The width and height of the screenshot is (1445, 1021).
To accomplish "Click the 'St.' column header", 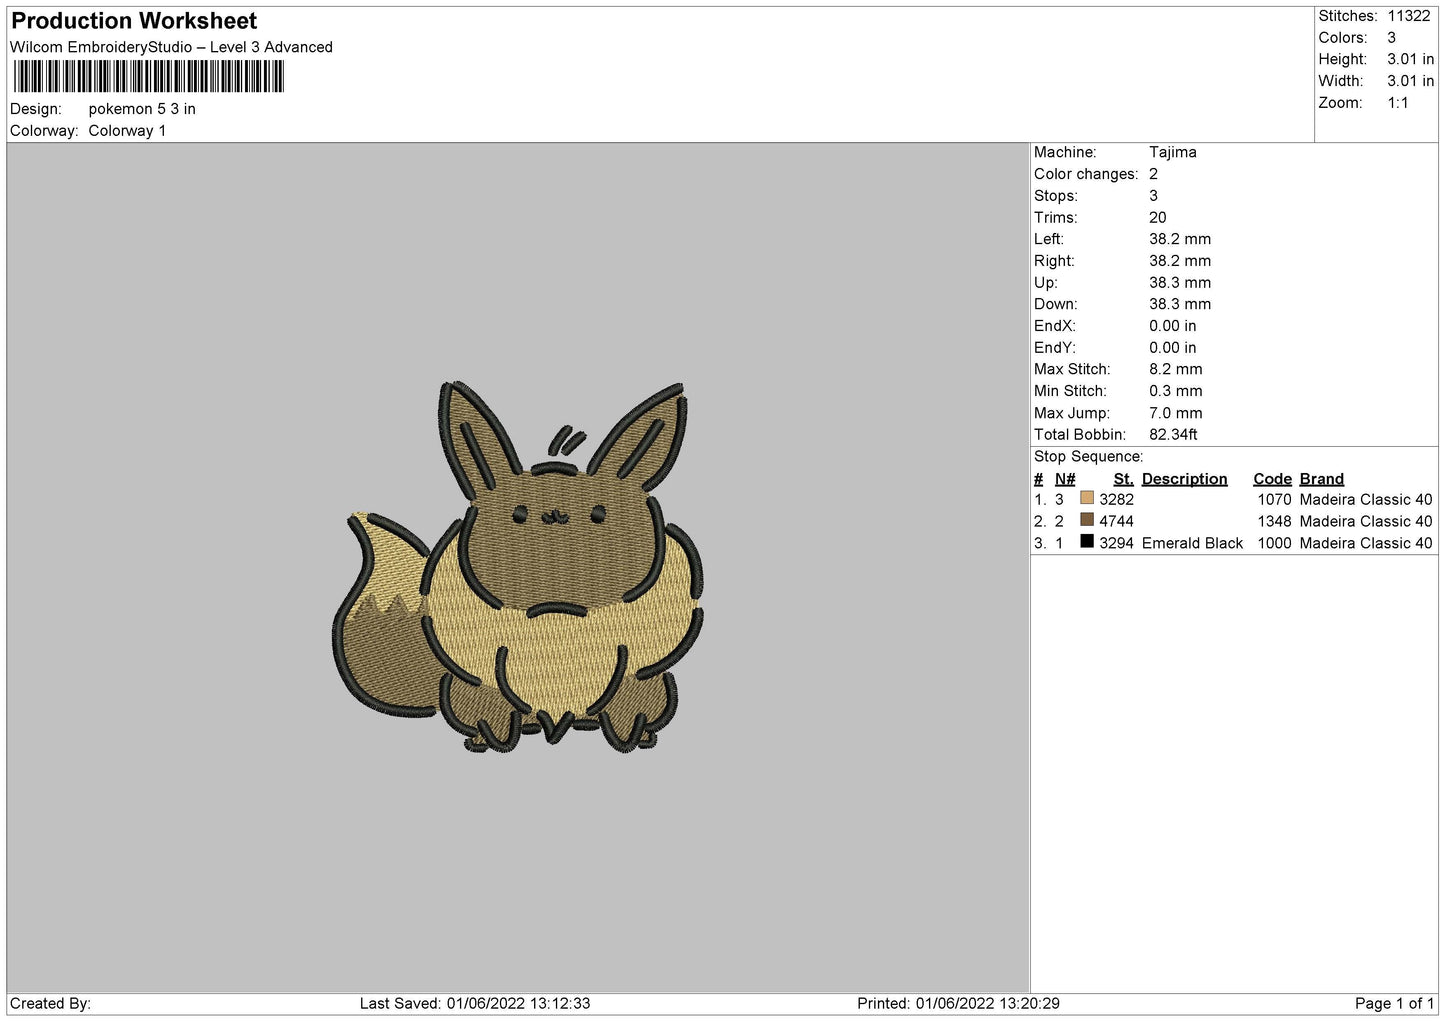I will click(1123, 479).
